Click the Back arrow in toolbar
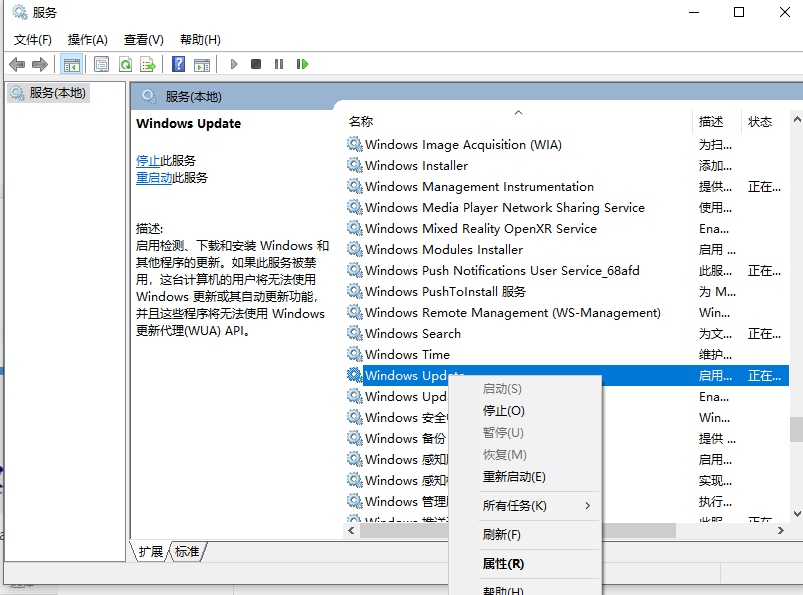Viewport: 803px width, 595px height. coord(17,64)
